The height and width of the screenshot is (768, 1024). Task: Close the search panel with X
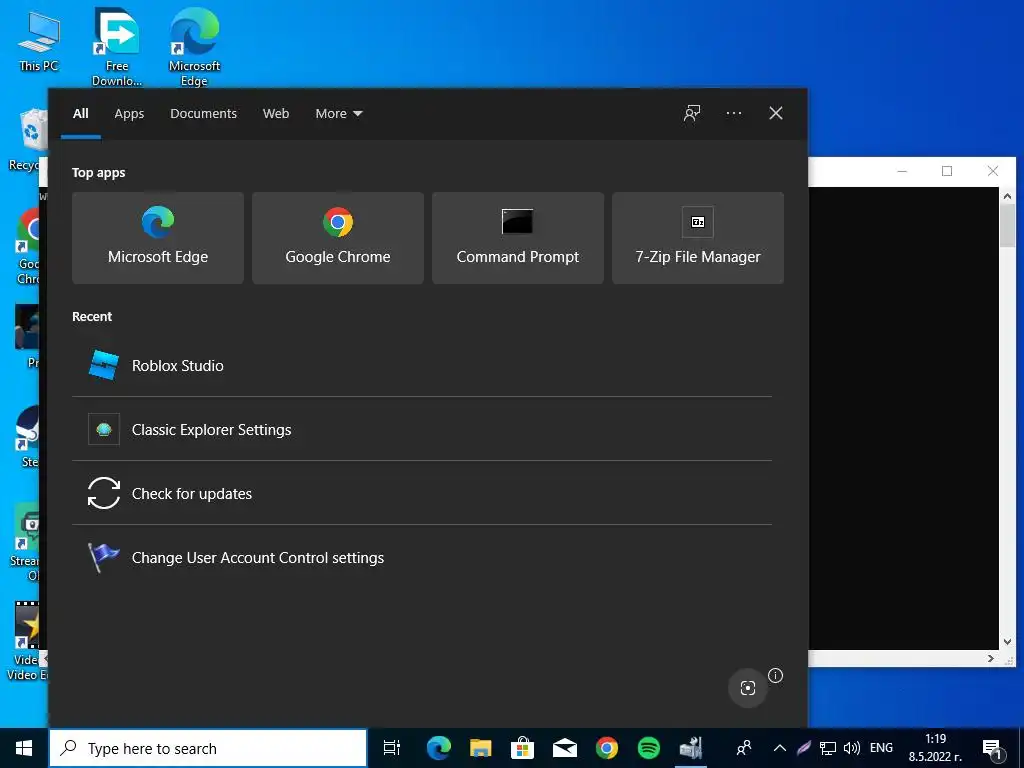coord(776,114)
